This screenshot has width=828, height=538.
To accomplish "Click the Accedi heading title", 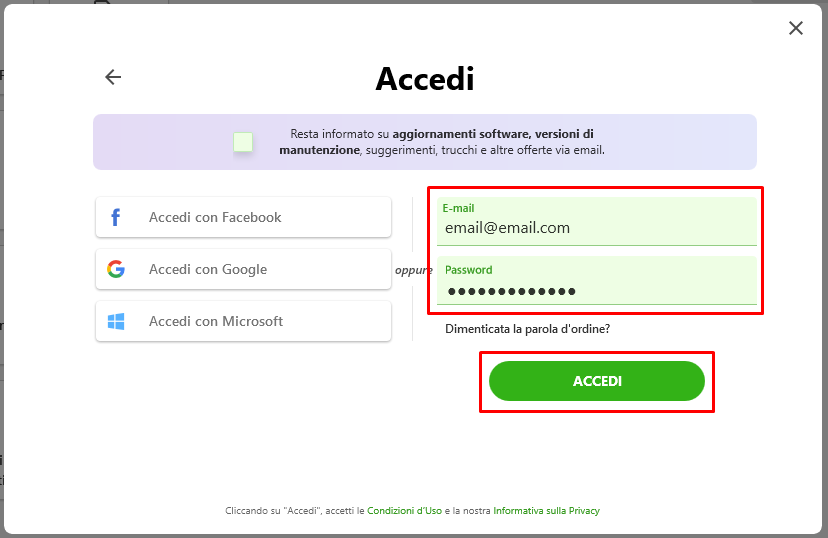I will [425, 79].
